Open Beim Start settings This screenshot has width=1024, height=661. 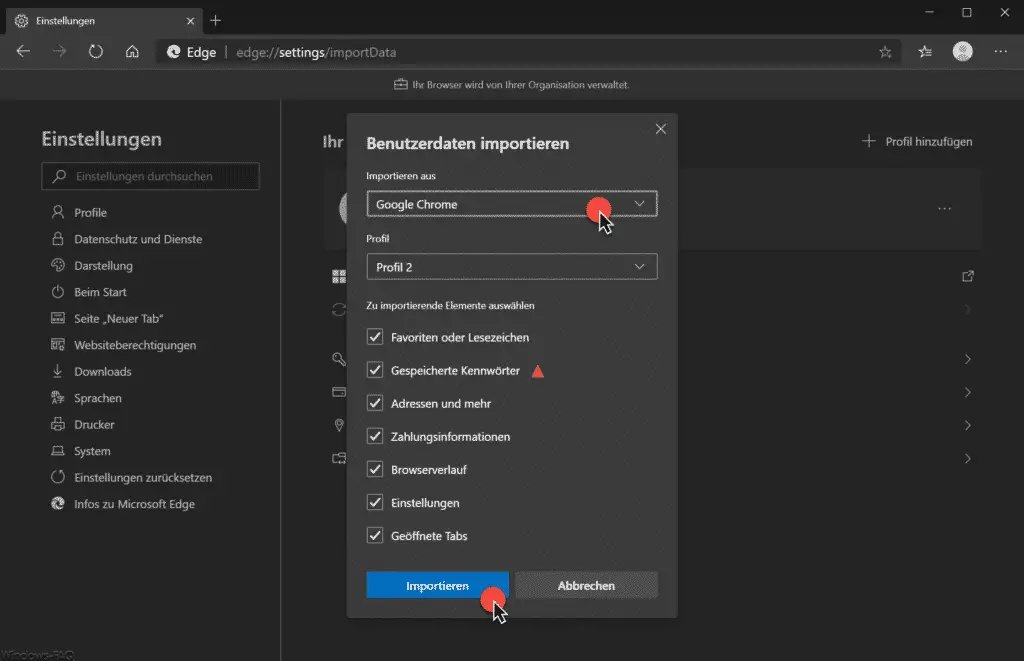click(100, 292)
